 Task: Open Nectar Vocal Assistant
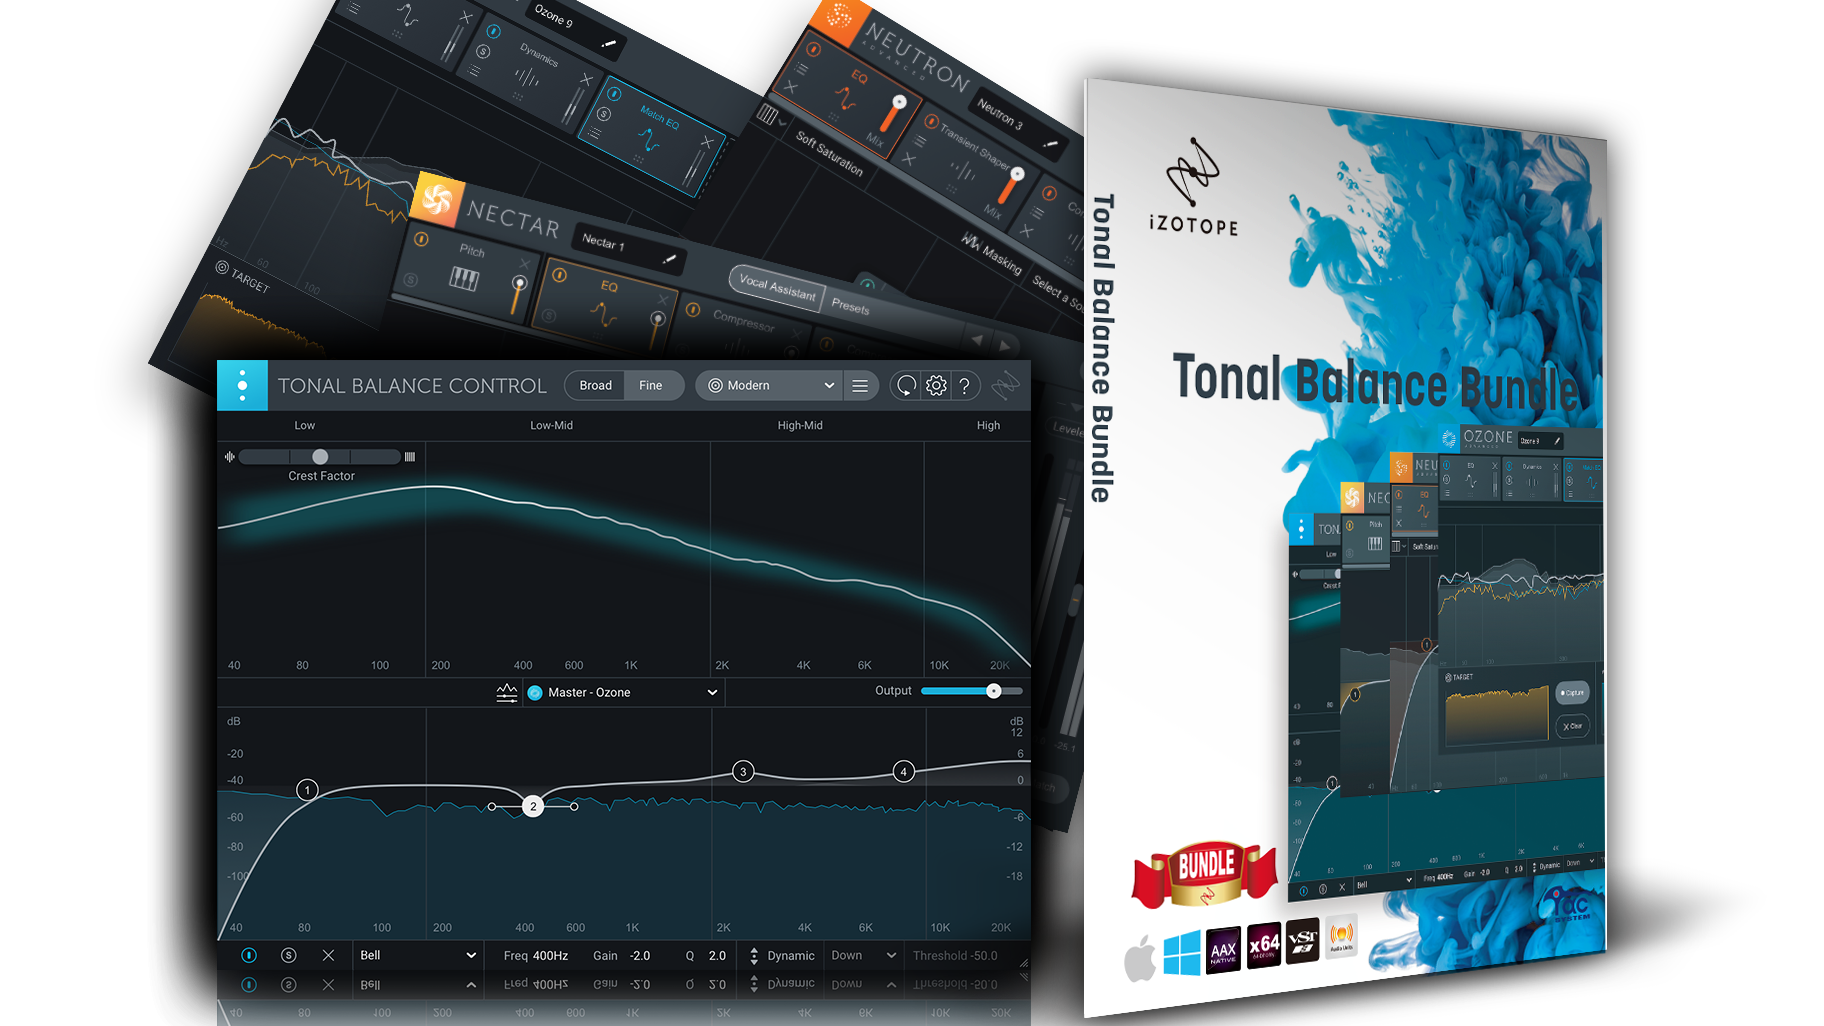coord(777,288)
